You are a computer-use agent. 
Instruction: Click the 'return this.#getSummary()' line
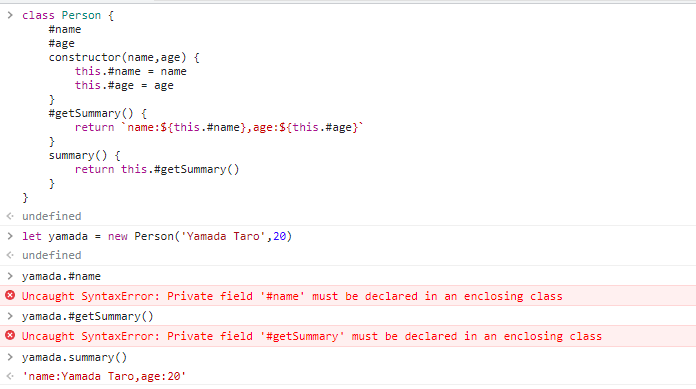(x=157, y=169)
